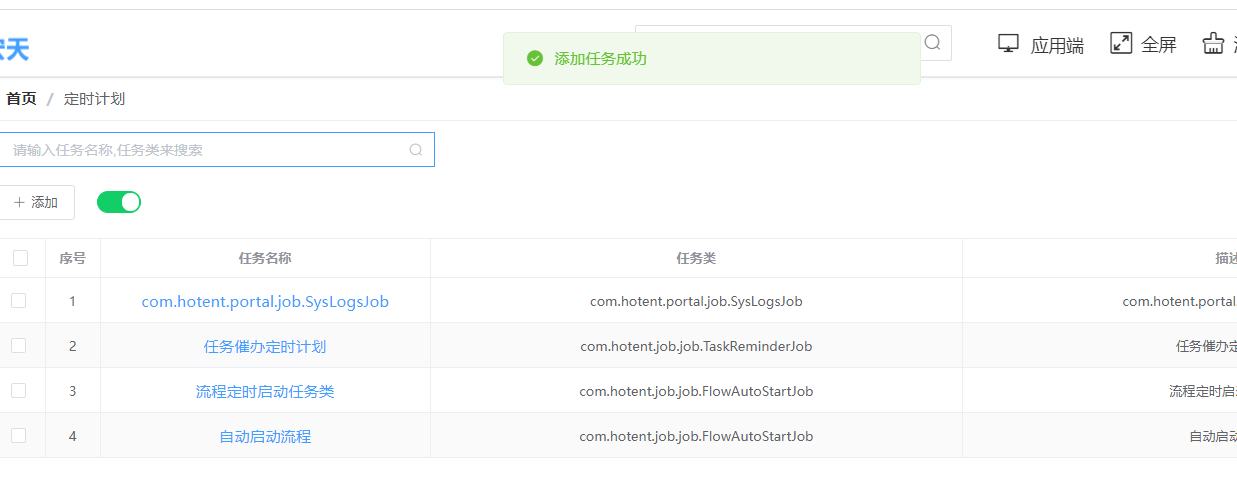Click the monitor icon for 应用端
1237x492 pixels.
point(1009,43)
